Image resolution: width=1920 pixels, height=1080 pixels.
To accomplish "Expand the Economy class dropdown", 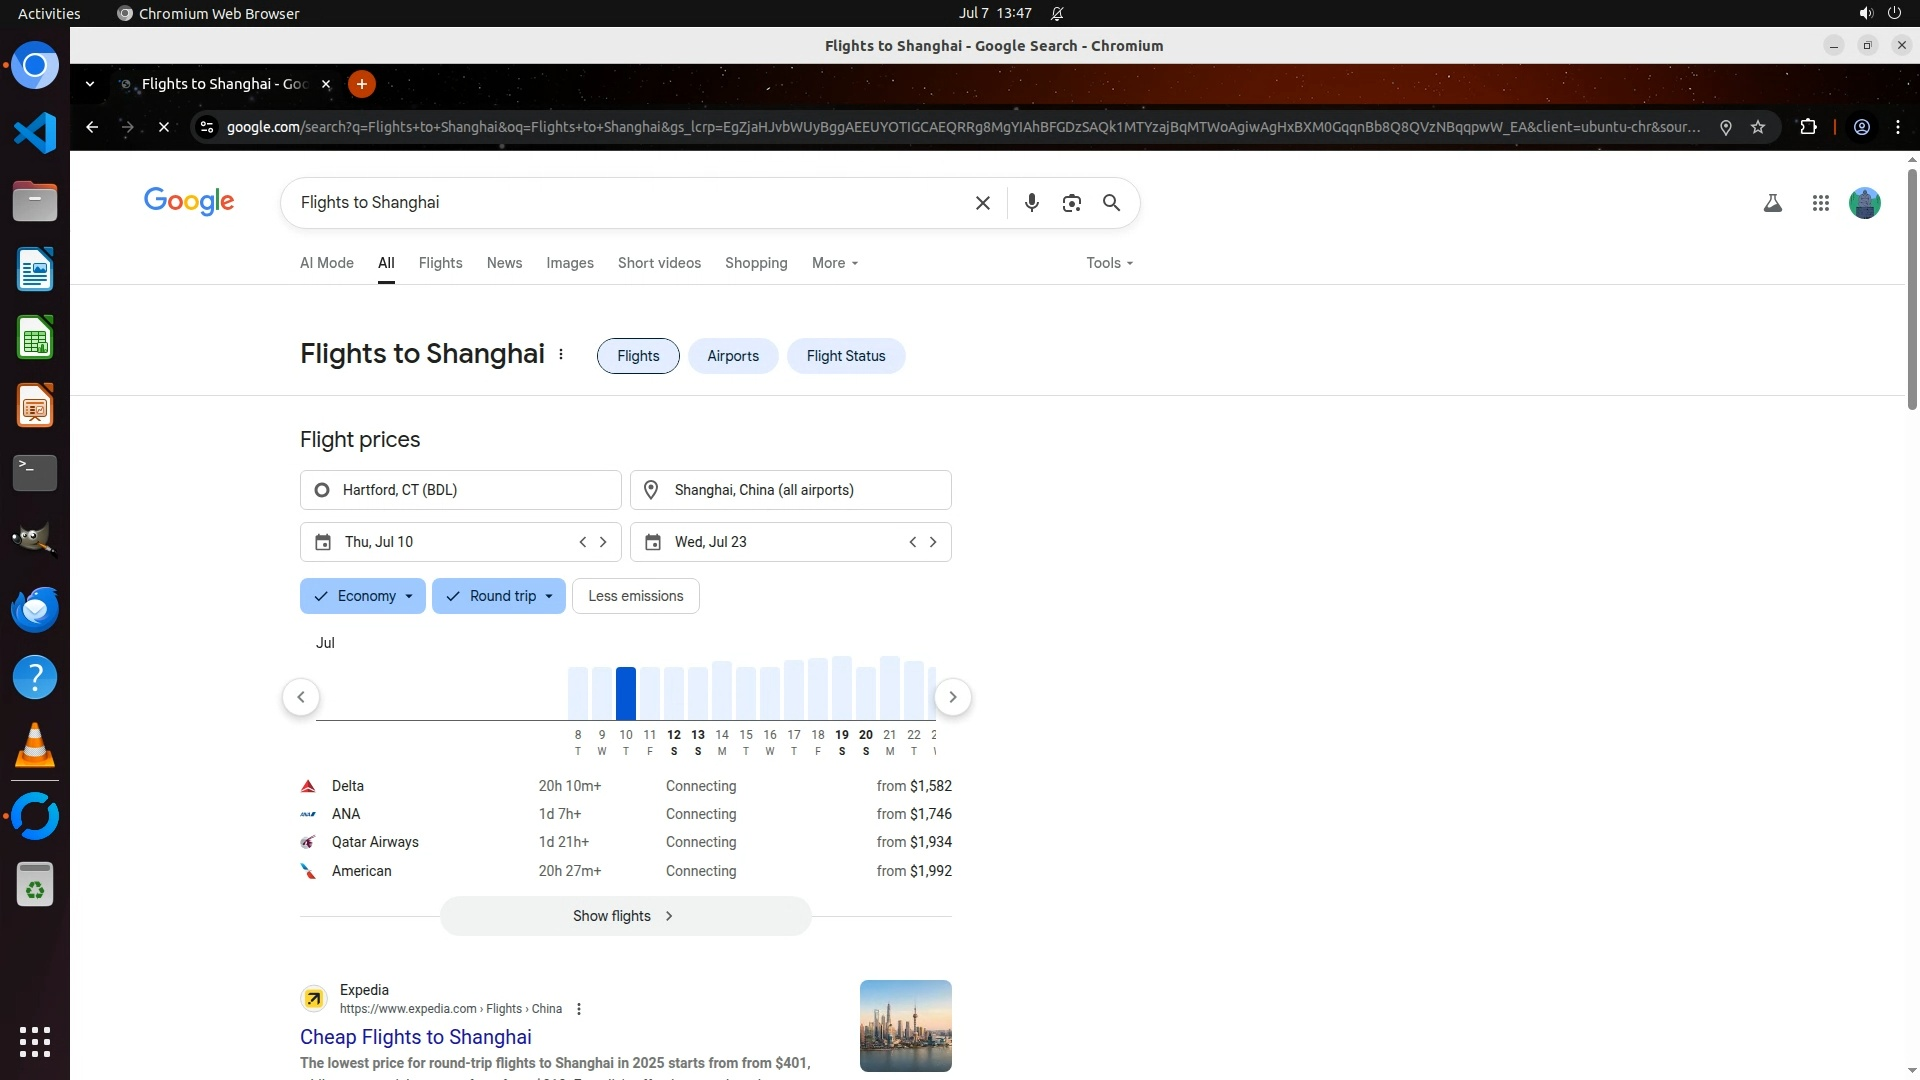I will coord(363,596).
